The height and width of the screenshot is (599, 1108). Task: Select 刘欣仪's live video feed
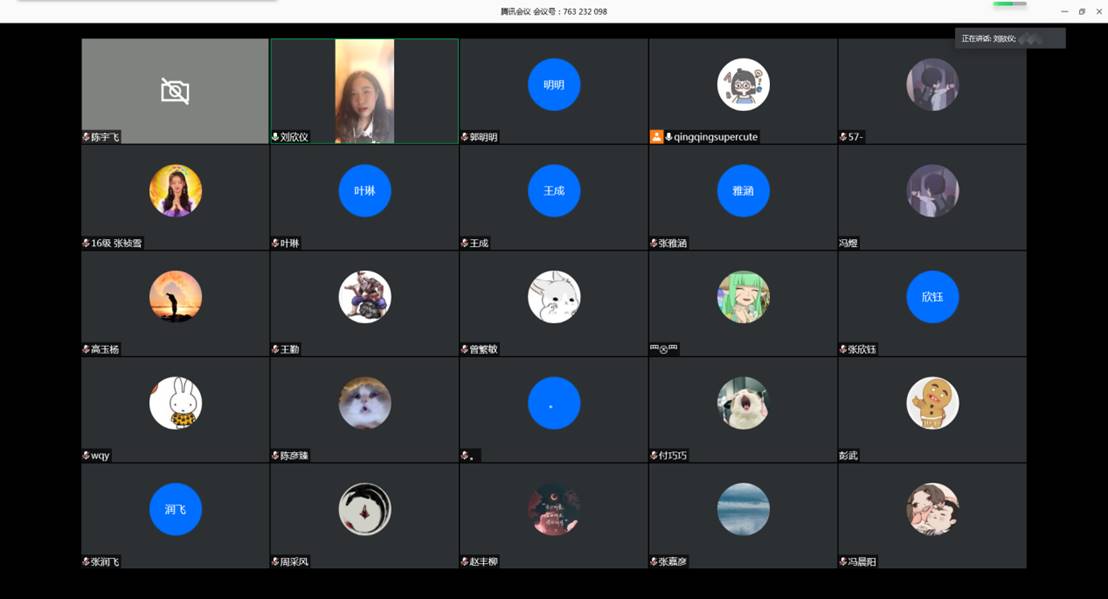(x=364, y=90)
